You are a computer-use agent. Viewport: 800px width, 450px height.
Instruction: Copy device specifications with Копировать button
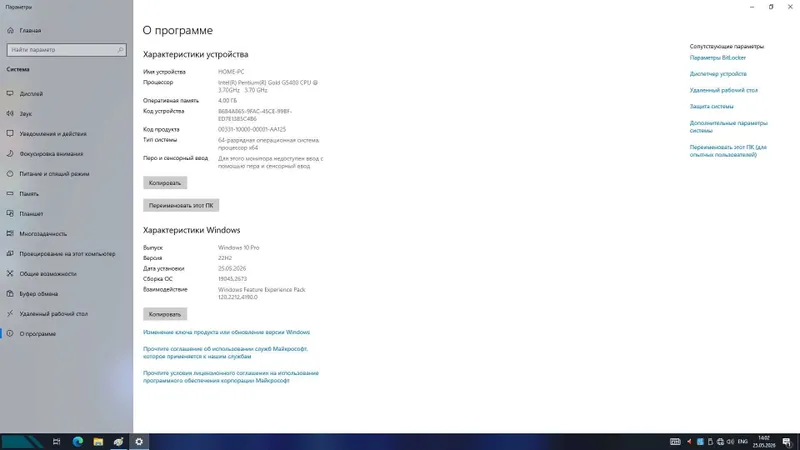(x=165, y=183)
